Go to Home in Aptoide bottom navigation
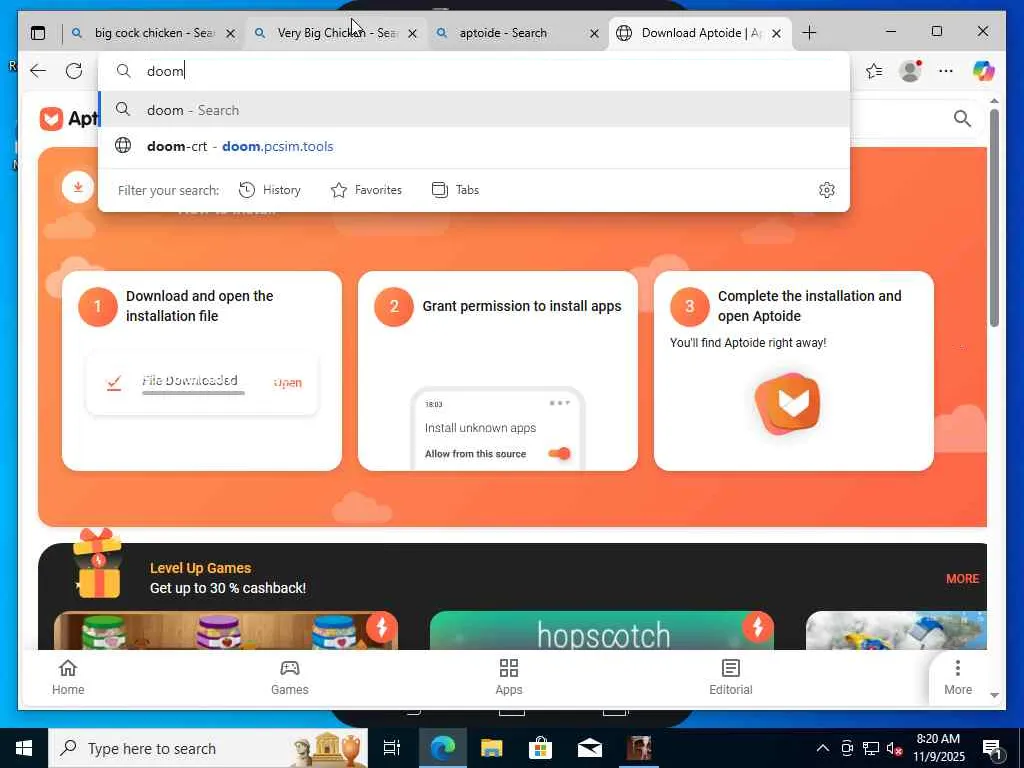This screenshot has height=768, width=1024. click(x=68, y=677)
